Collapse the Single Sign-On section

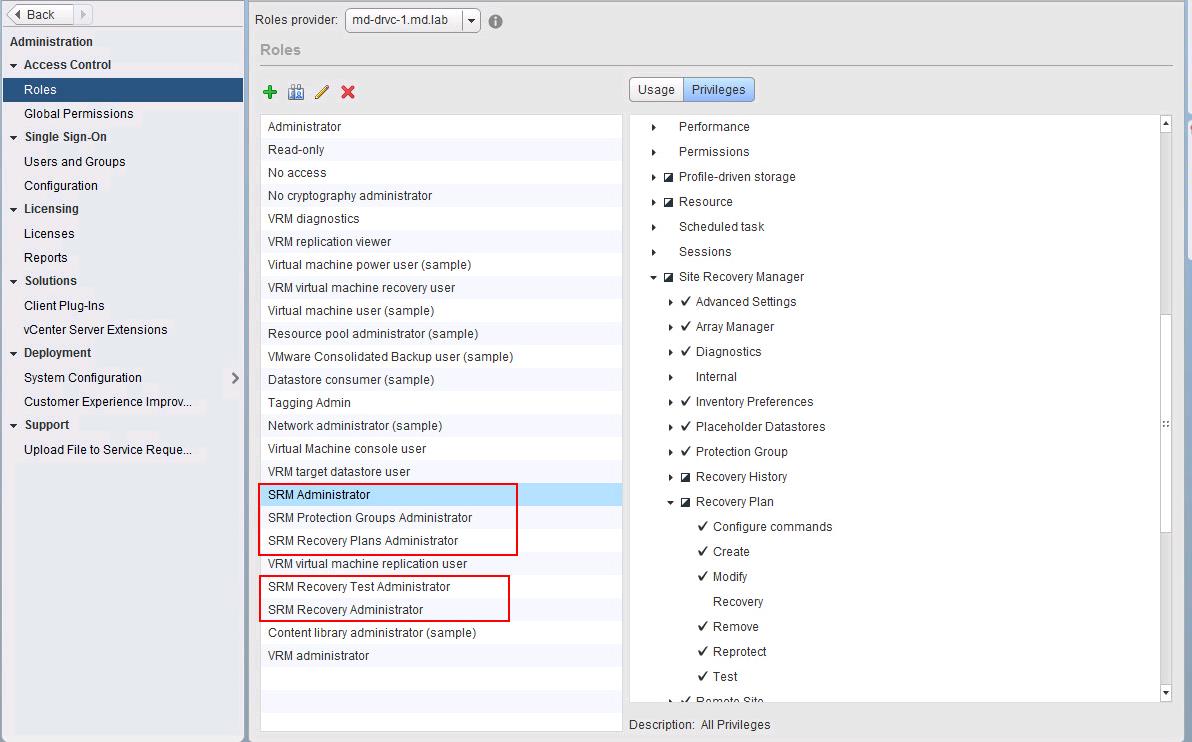[14, 138]
